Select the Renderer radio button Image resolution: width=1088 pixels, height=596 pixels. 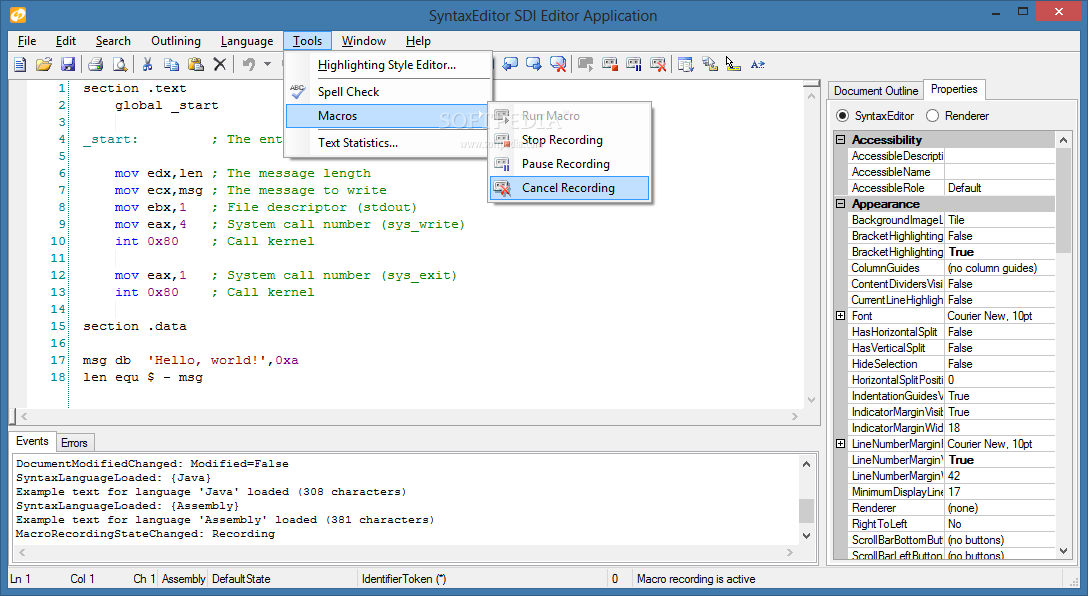coord(932,116)
